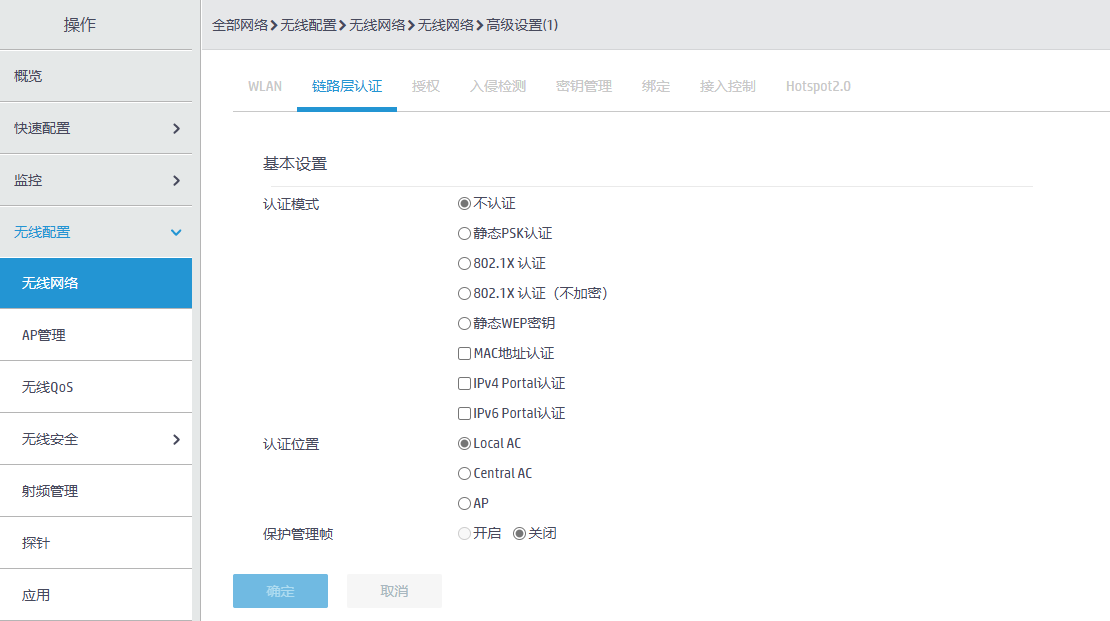Switch to 链路层认证 tab
This screenshot has width=1110, height=621.
tap(347, 86)
